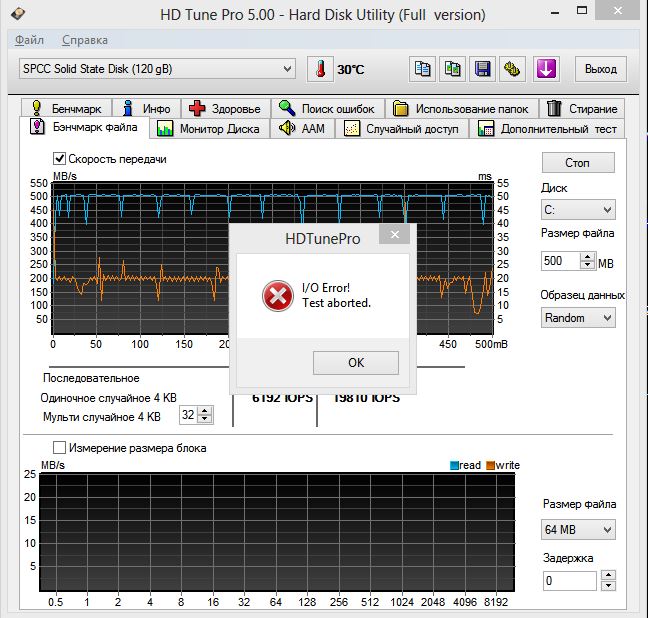Copy info to clipboard icon
Screen dimensions: 648x618
422,69
